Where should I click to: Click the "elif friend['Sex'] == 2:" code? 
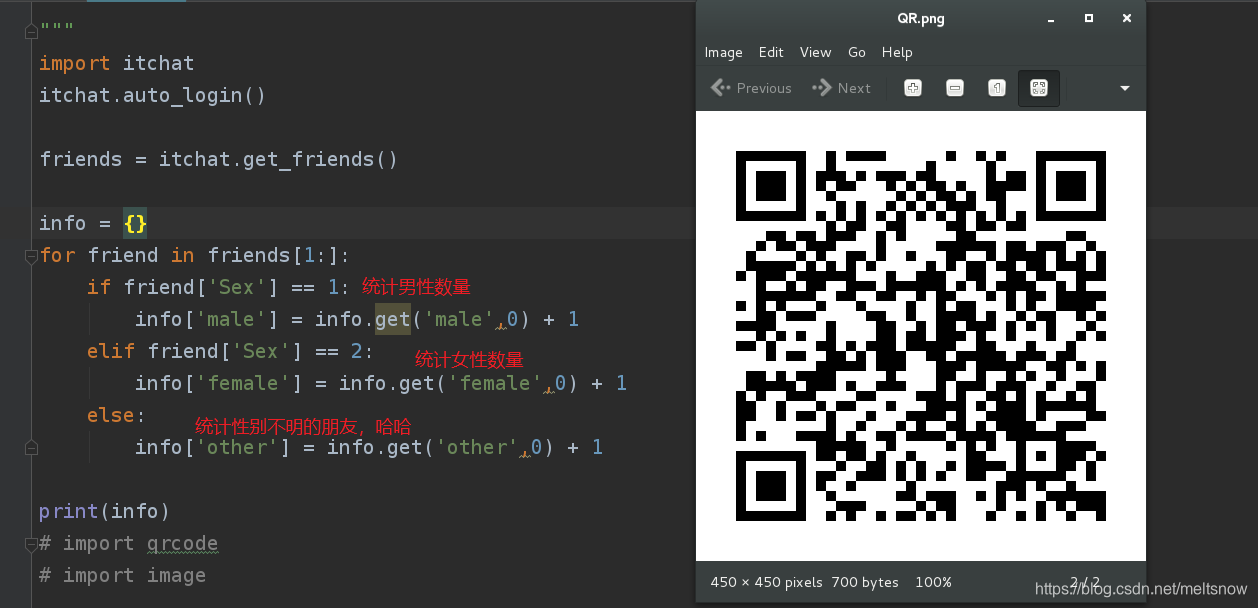(230, 351)
